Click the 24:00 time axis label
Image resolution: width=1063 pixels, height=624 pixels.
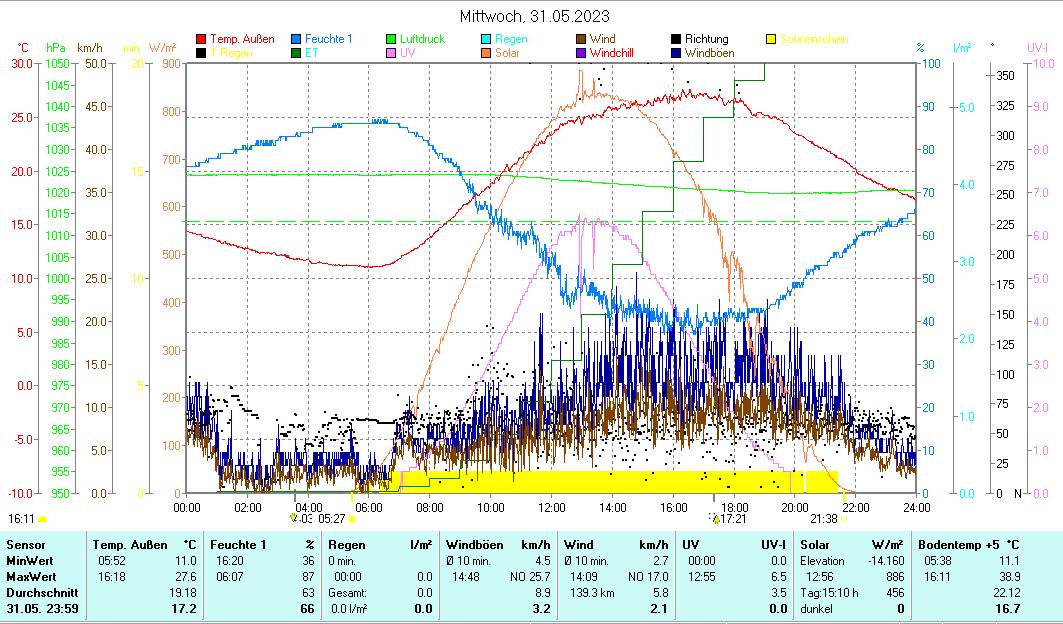(x=917, y=507)
